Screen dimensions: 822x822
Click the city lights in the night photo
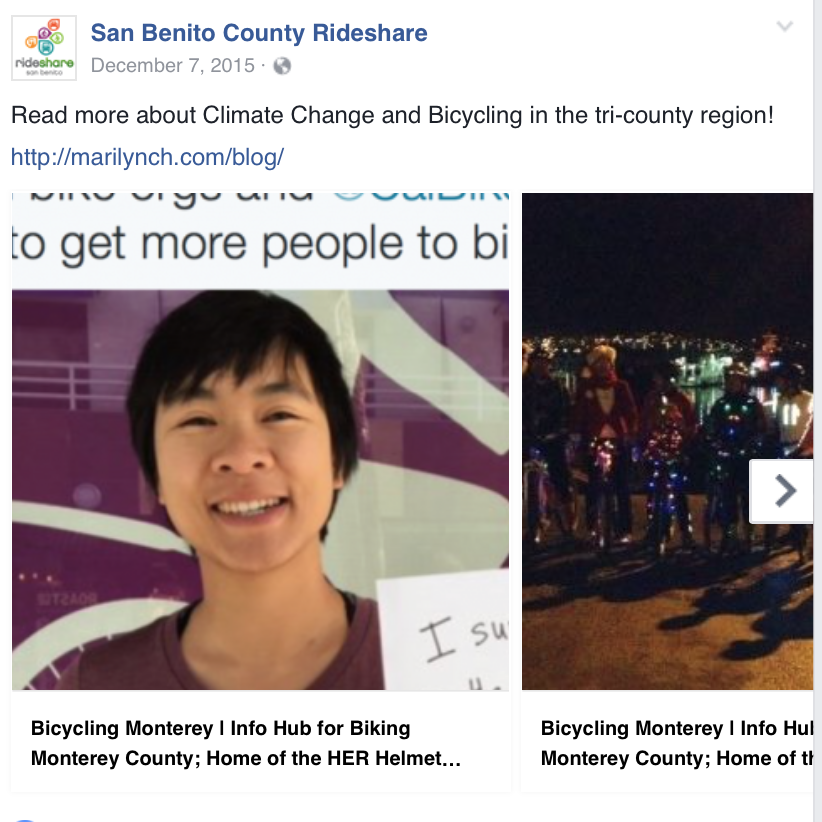coord(667,352)
